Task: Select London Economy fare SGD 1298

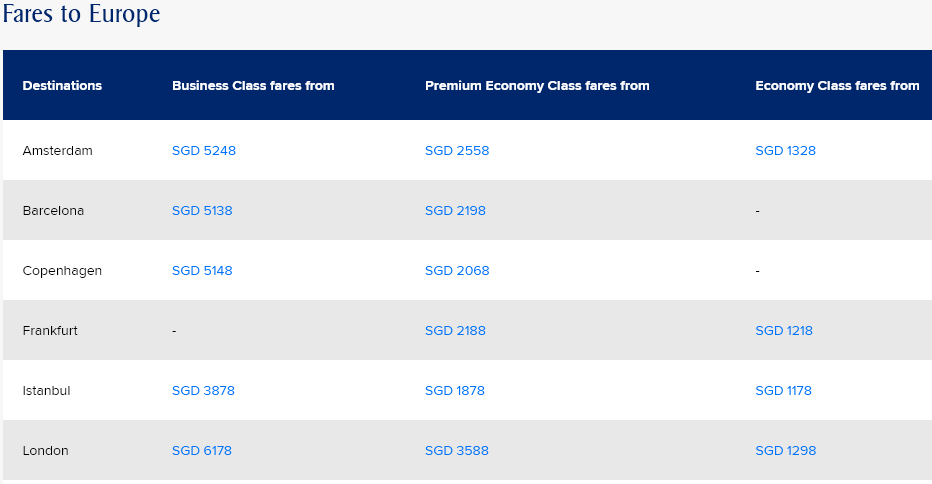Action: [785, 451]
